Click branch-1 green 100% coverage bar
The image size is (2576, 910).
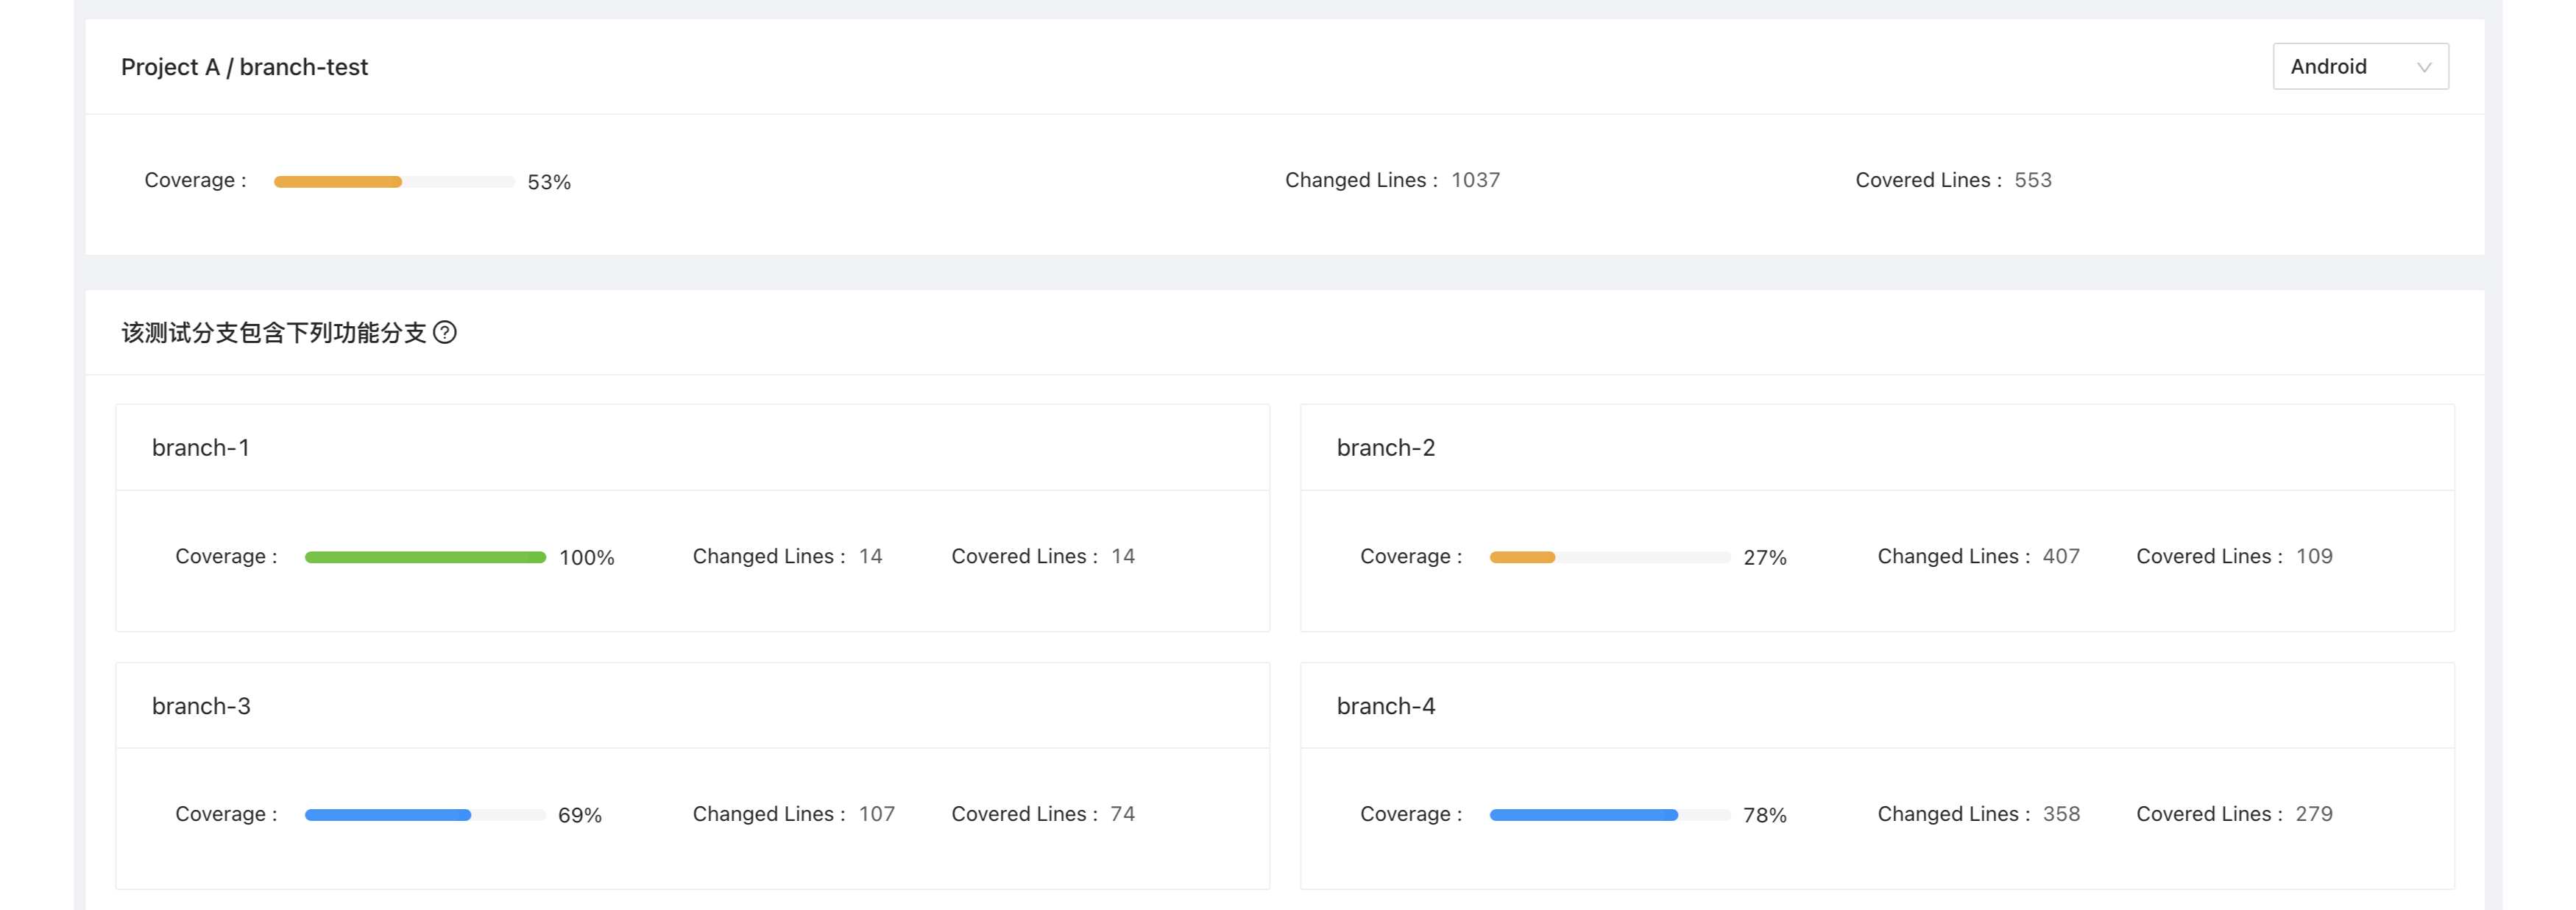click(x=425, y=557)
